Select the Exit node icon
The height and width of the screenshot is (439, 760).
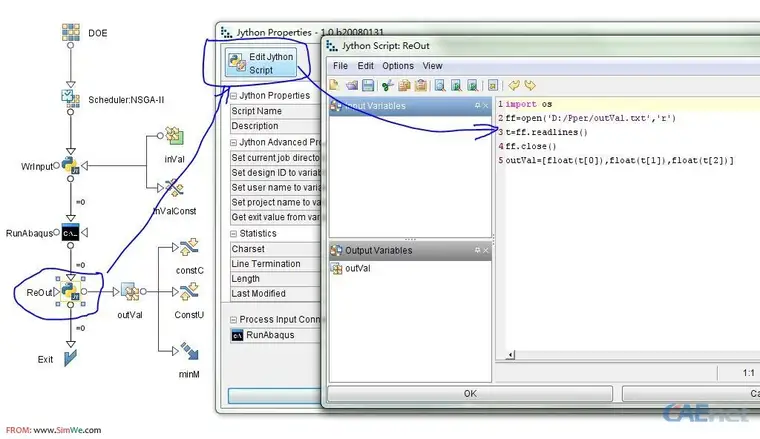coord(71,357)
